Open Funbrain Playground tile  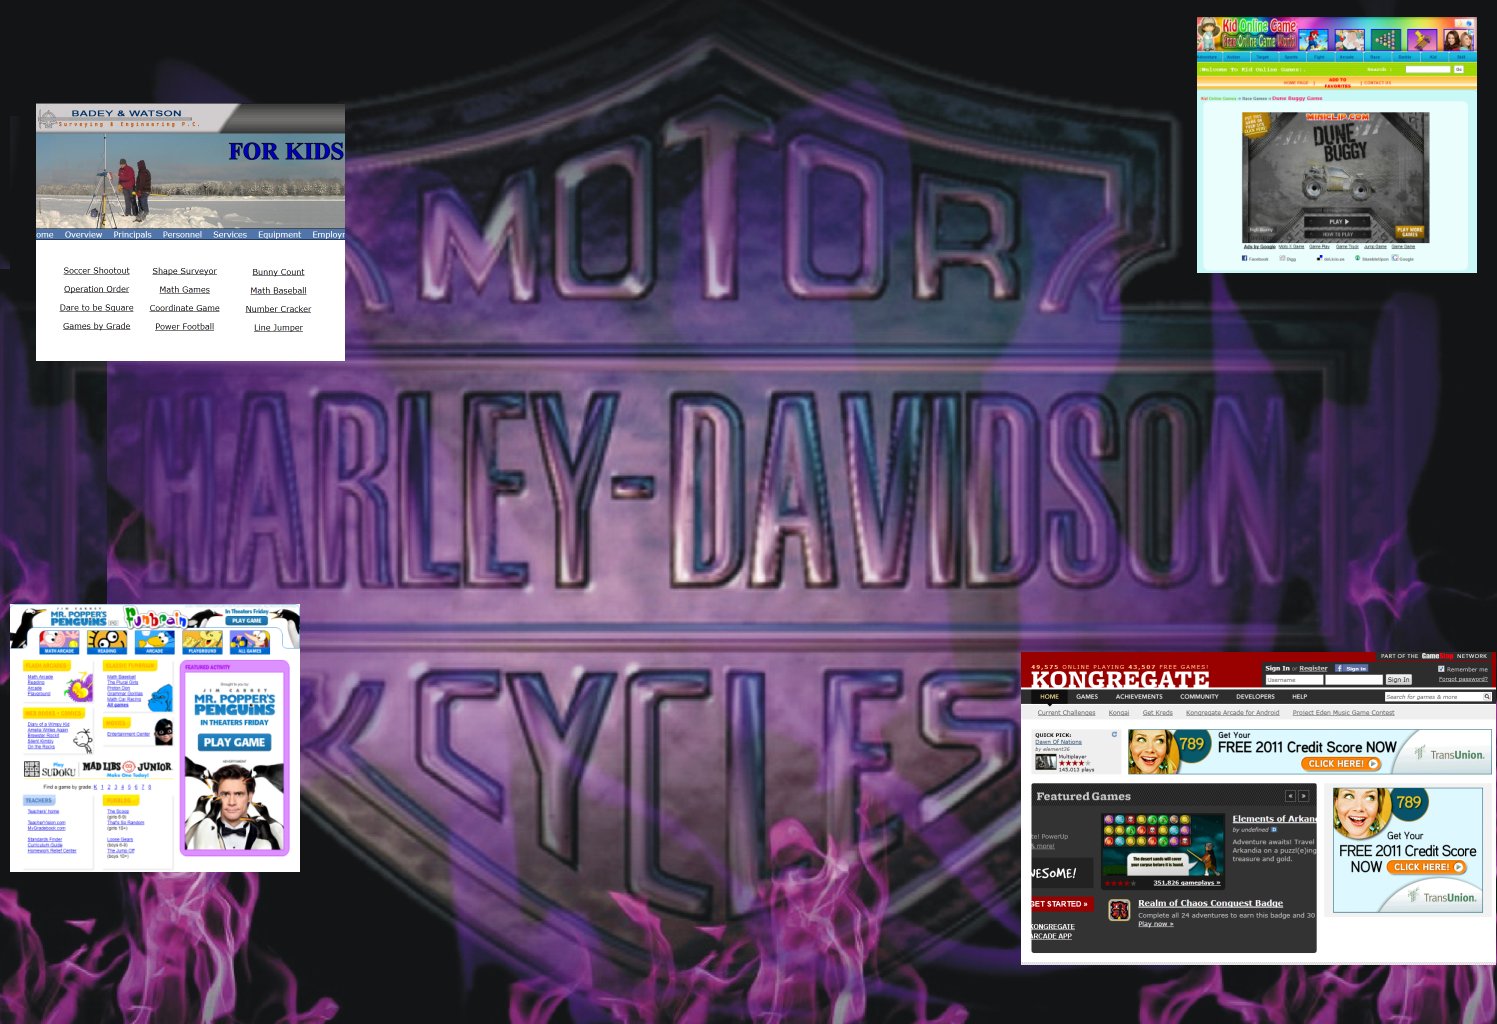[x=202, y=641]
